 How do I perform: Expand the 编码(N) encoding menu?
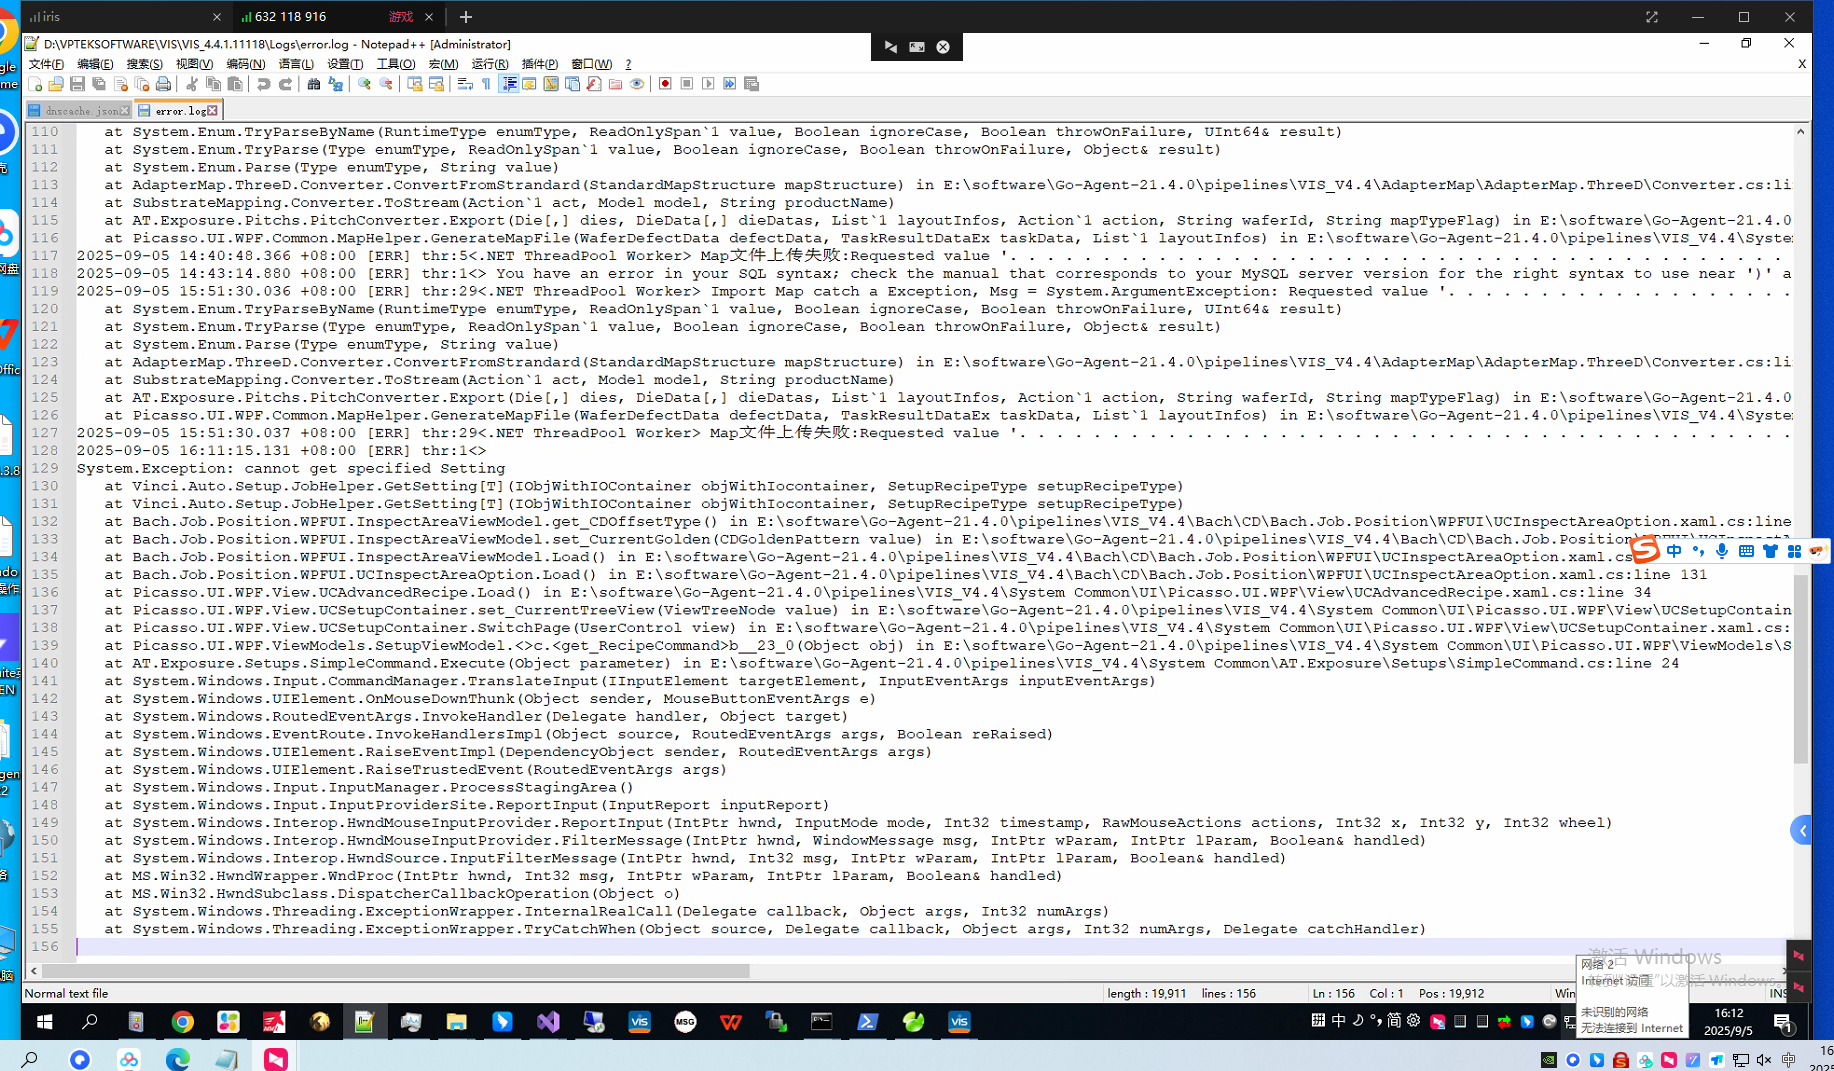point(245,64)
